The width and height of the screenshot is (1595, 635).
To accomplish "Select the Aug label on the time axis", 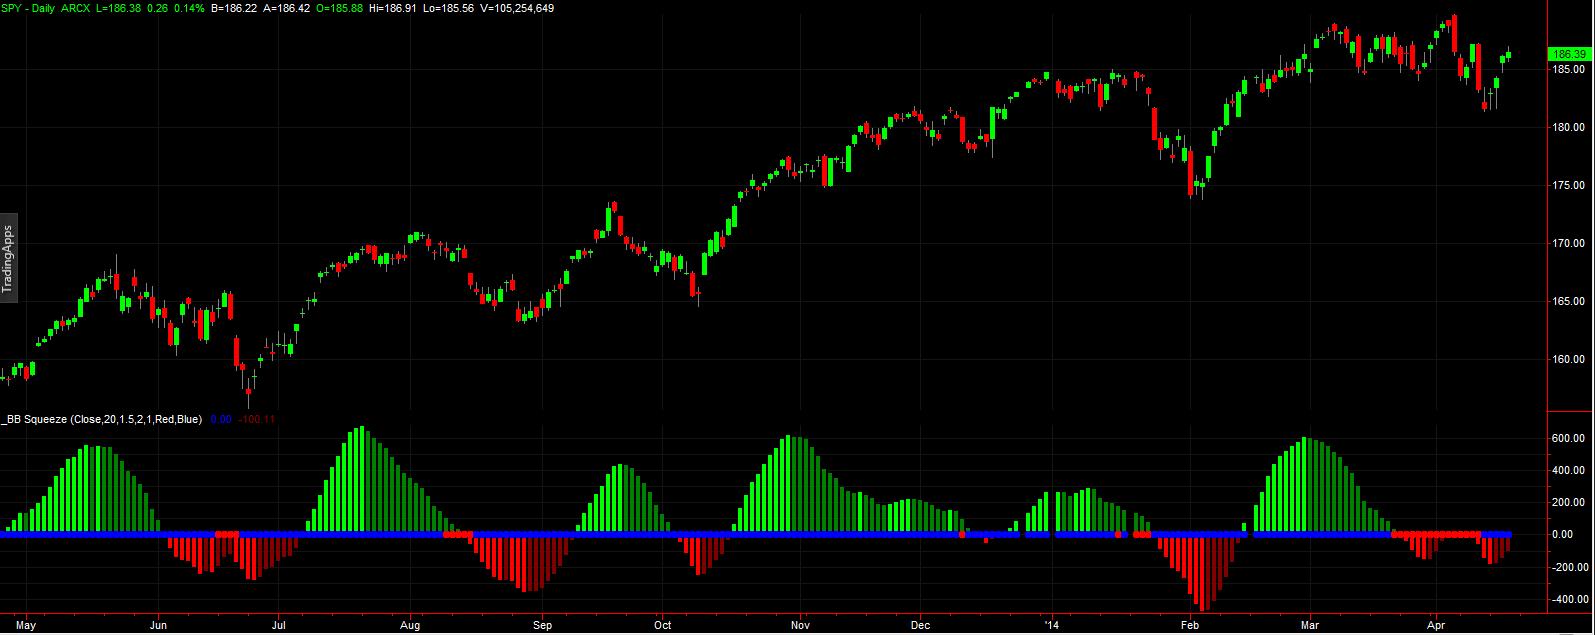I will [411, 623].
